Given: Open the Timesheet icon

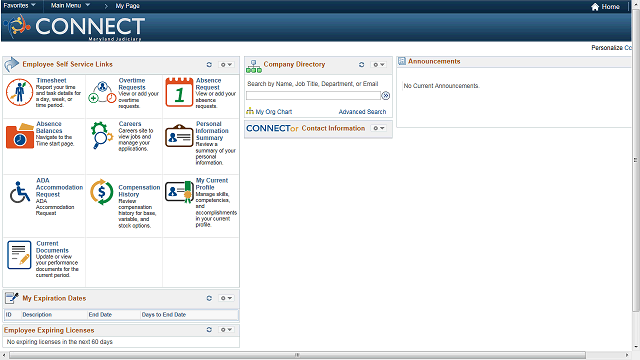Looking at the screenshot, I should coord(19,92).
